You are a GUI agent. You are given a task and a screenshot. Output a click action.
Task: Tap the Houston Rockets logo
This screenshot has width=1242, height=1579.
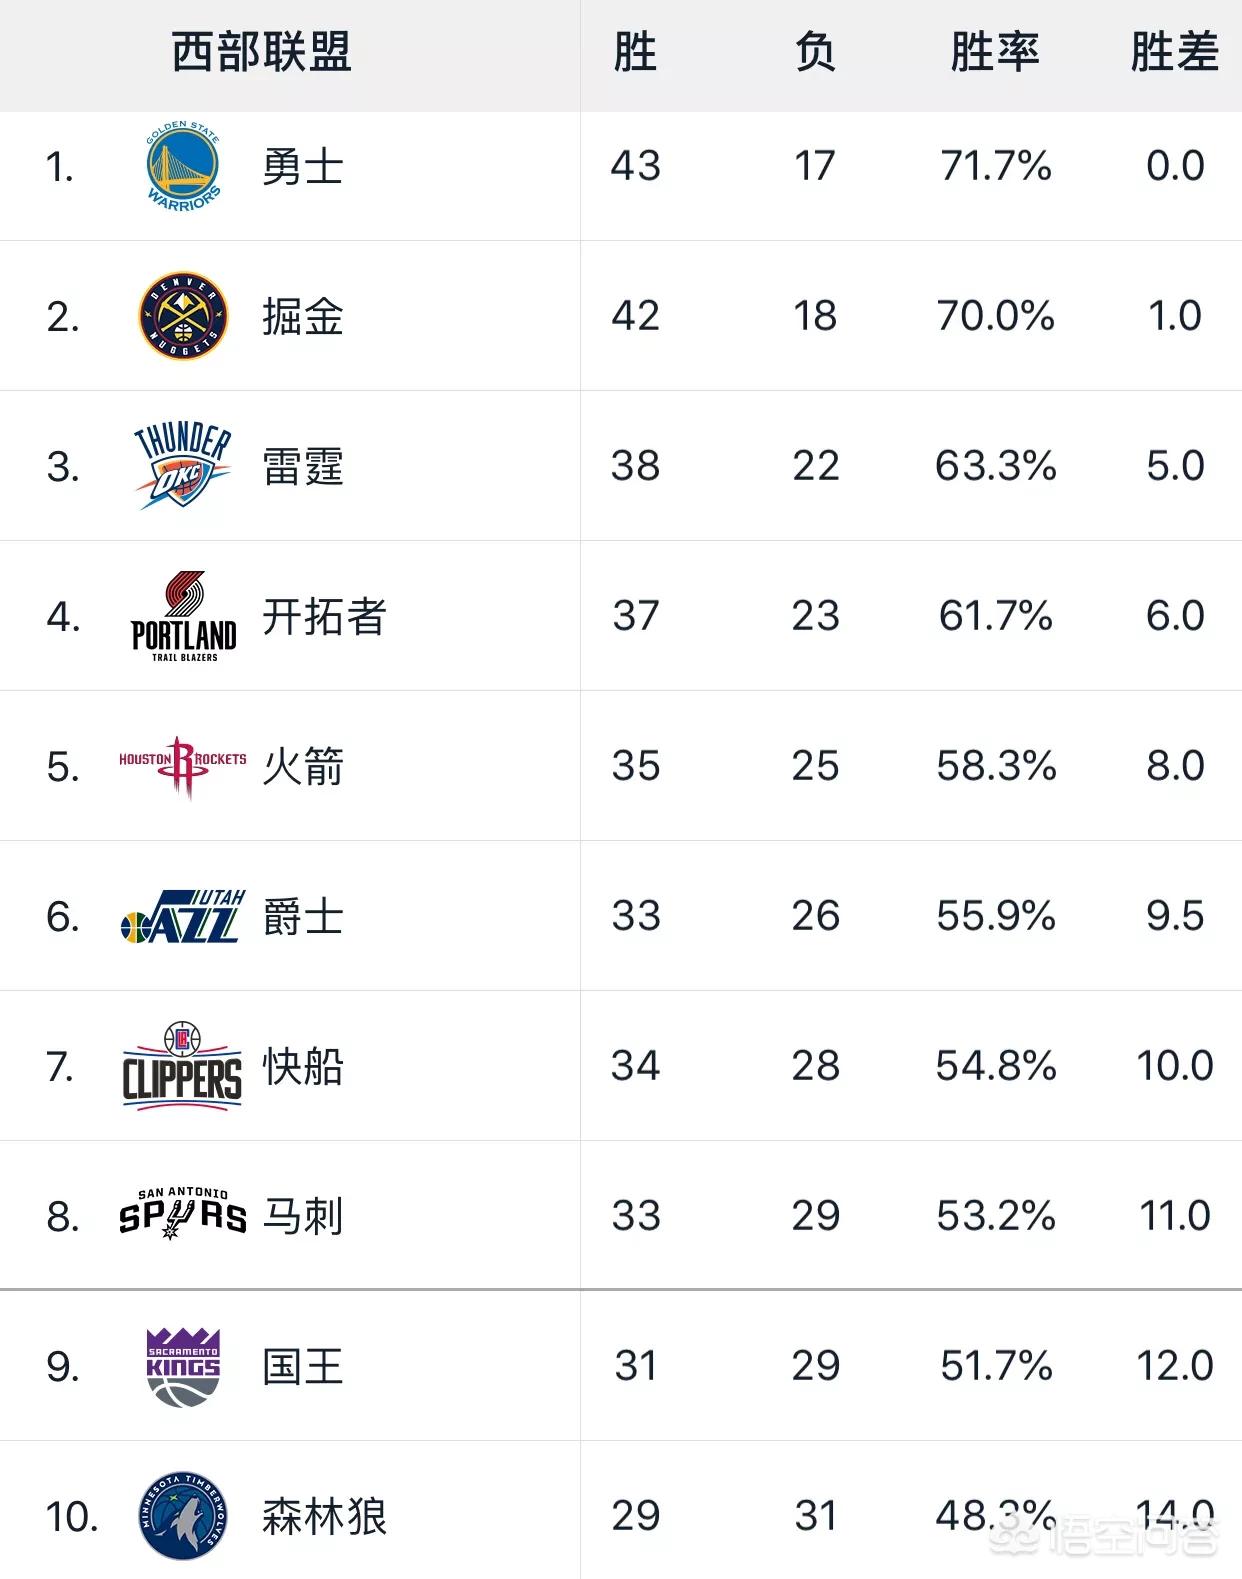click(x=183, y=766)
